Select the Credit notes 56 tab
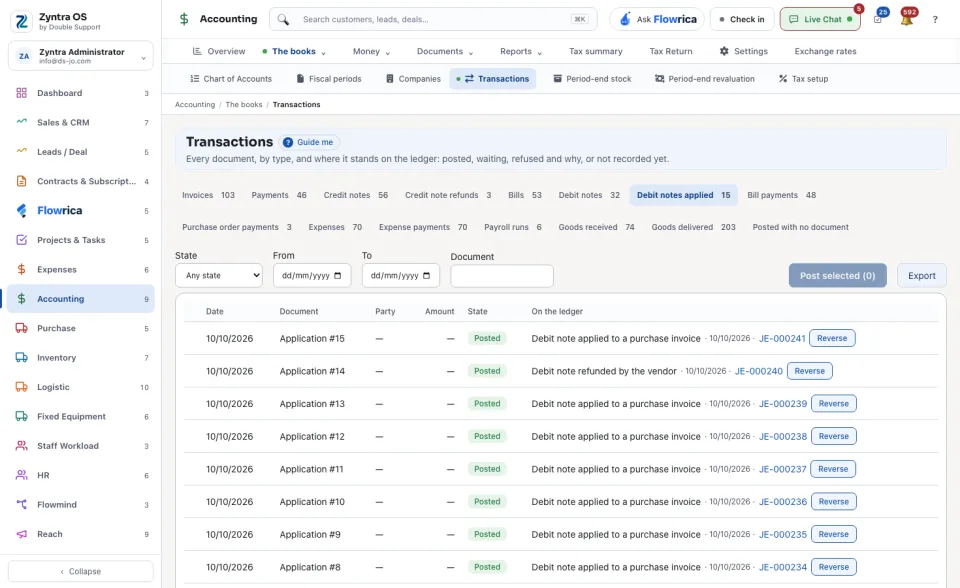 [x=356, y=195]
